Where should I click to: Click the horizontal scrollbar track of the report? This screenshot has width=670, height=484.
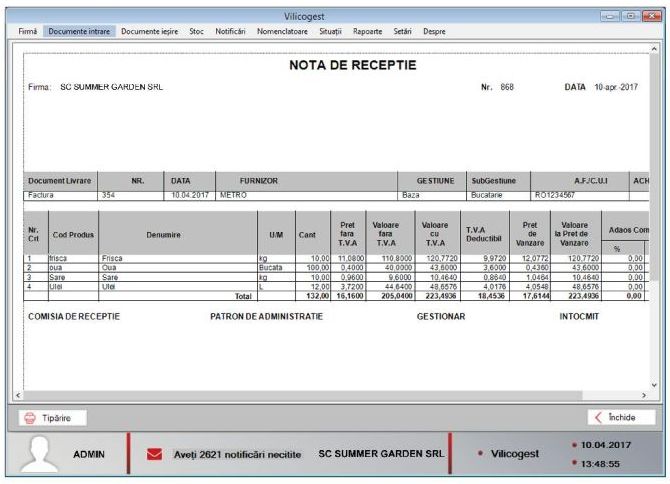pos(335,396)
